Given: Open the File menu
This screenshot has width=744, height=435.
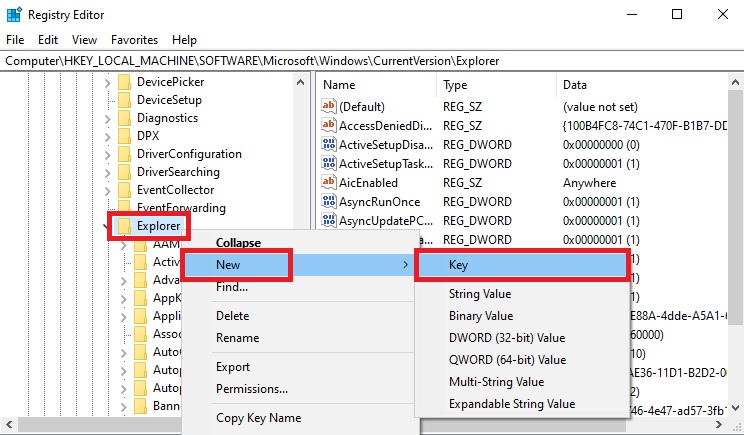Looking at the screenshot, I should coord(15,40).
